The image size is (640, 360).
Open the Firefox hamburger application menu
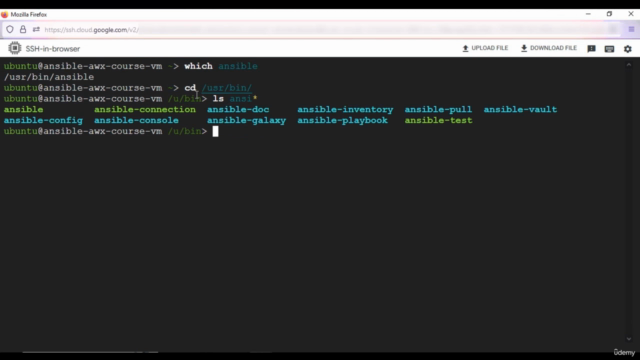[631, 29]
